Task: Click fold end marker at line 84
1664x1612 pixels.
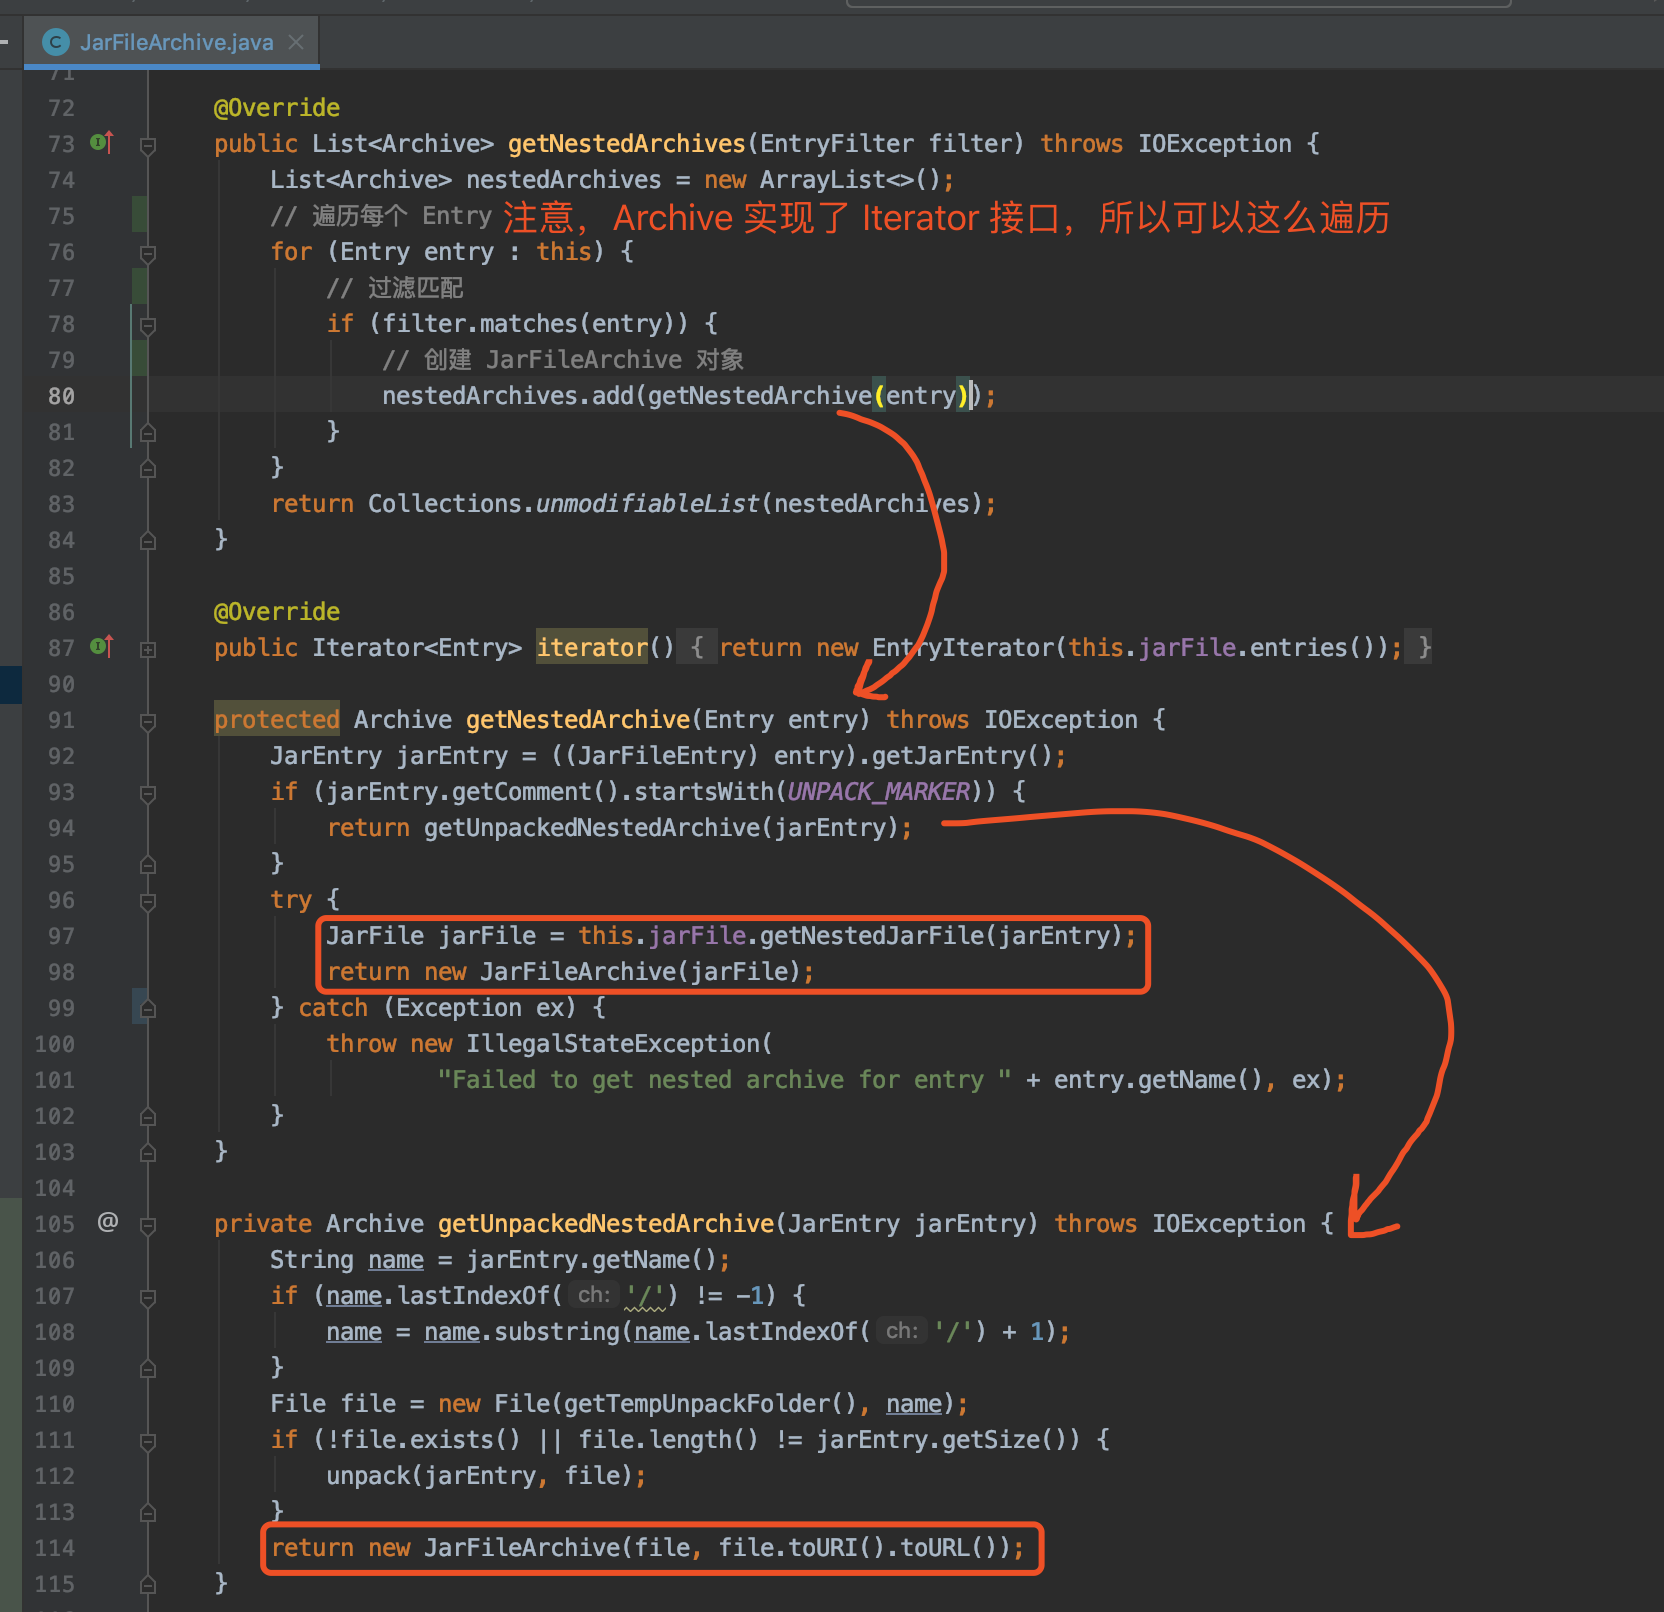Action: click(148, 541)
